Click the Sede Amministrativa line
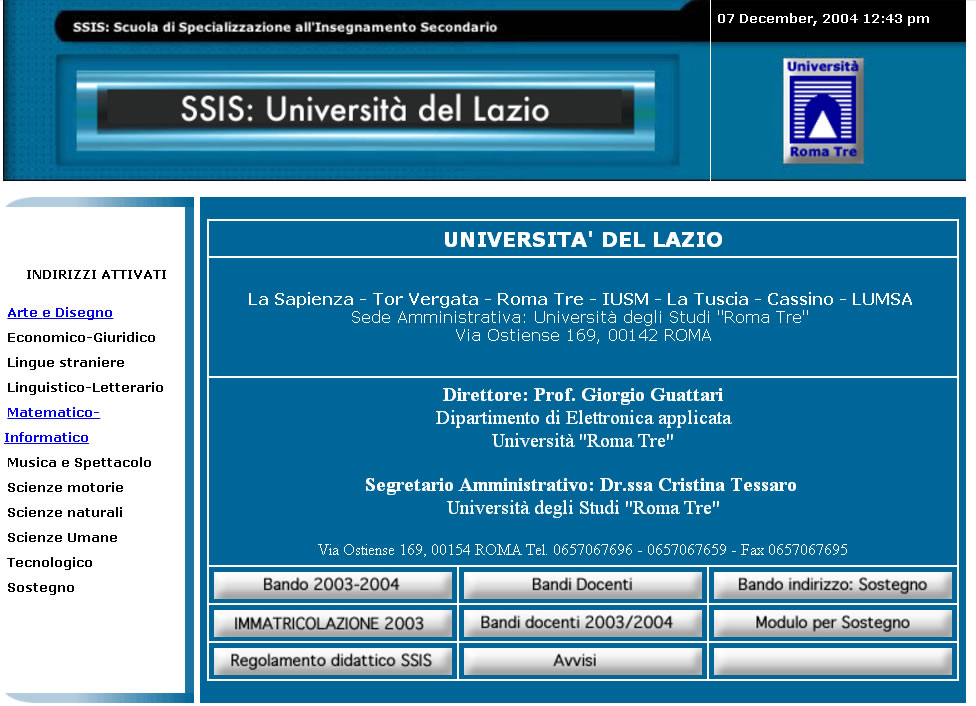 click(580, 318)
